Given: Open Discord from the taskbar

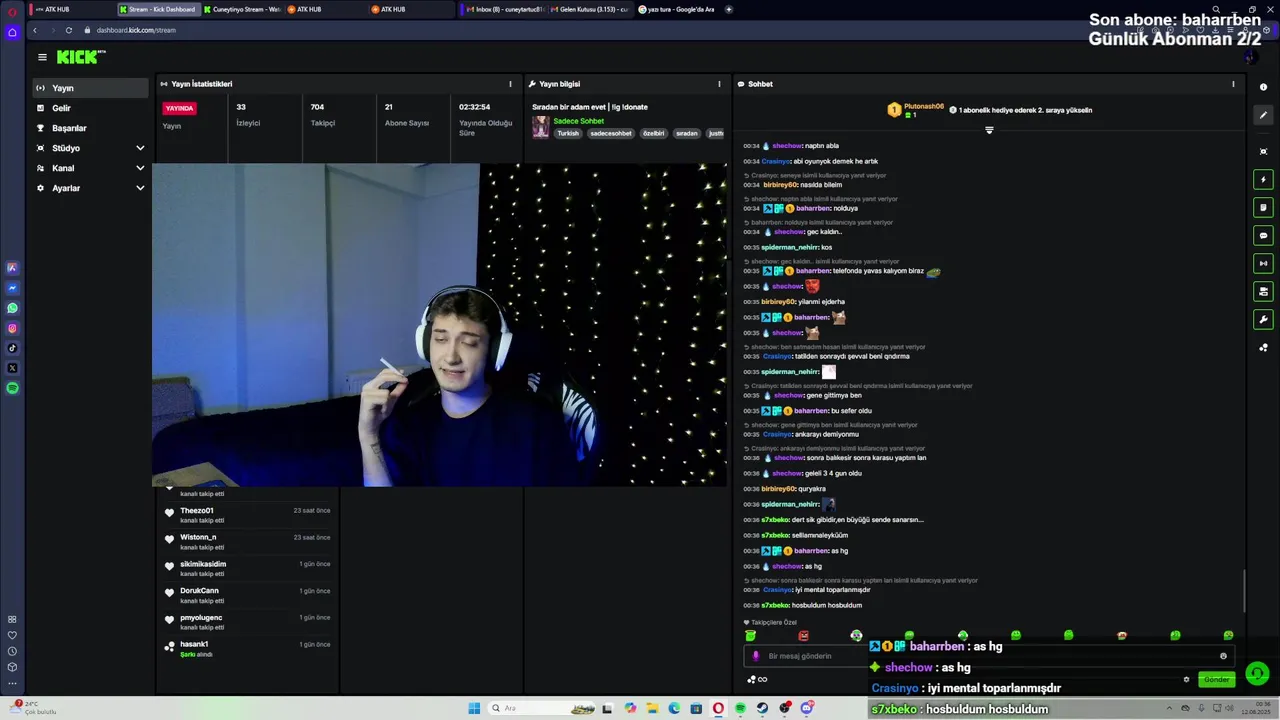Looking at the screenshot, I should (x=807, y=708).
